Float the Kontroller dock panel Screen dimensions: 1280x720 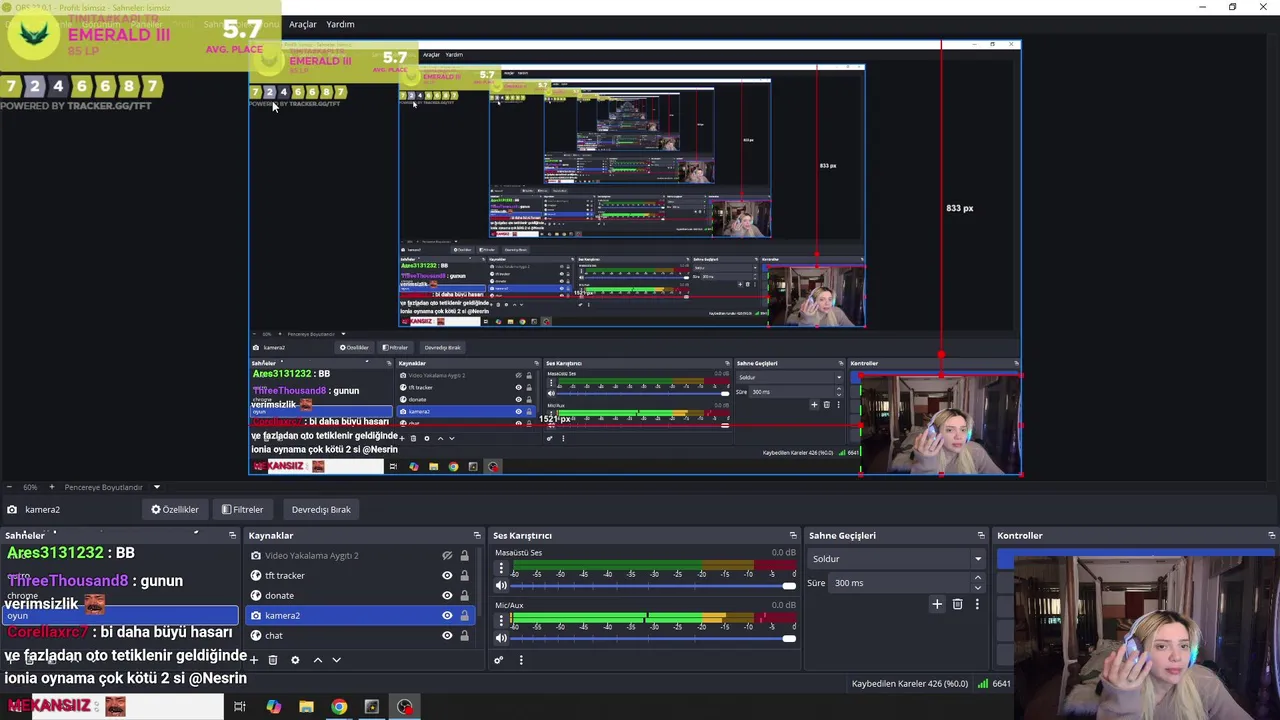coord(1271,536)
